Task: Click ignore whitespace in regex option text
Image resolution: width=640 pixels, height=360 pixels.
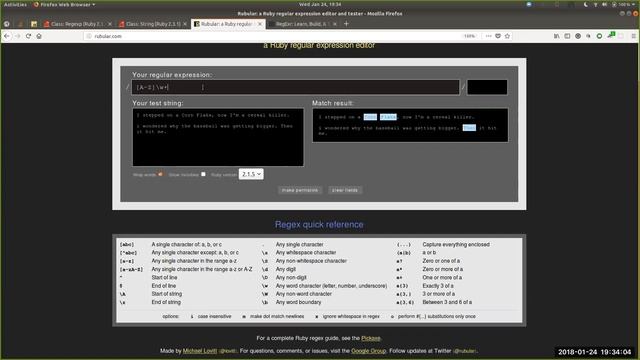Action: 351,316
